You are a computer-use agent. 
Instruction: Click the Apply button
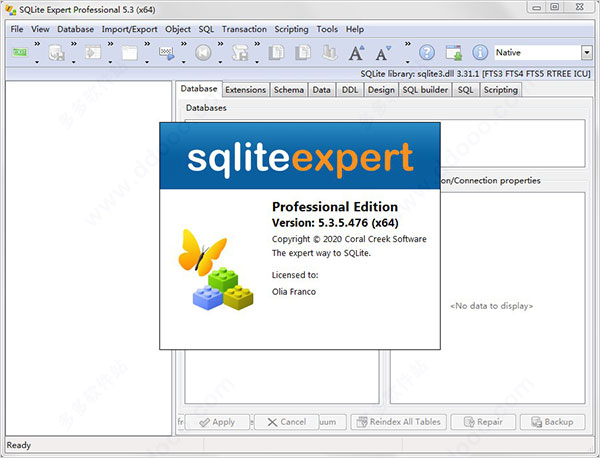(x=217, y=422)
